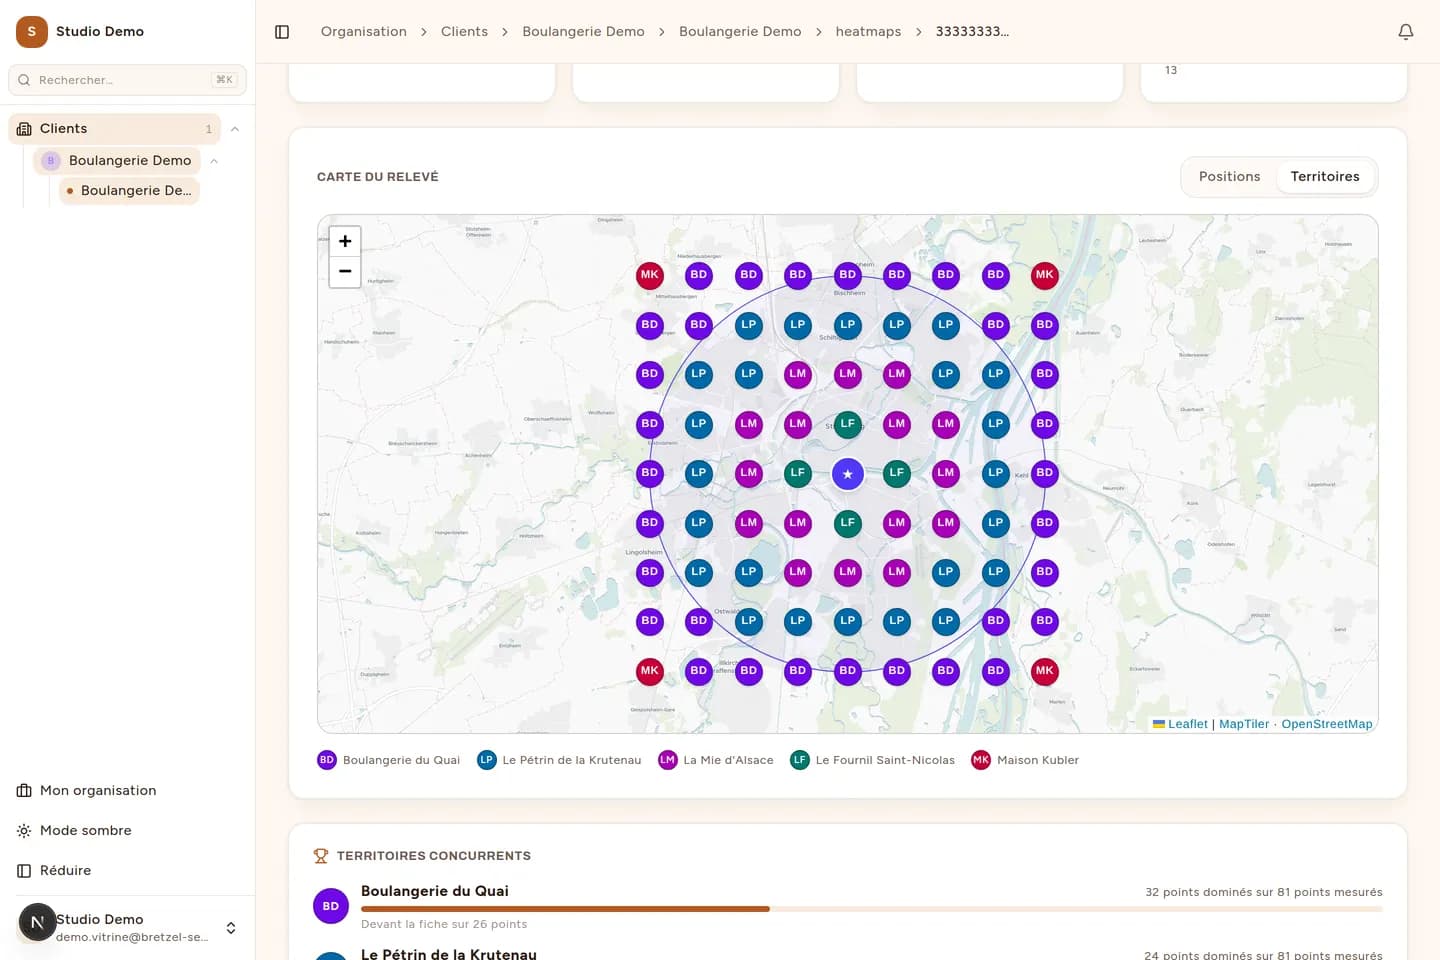Open the OpenStreetMap attribution link

1327,724
